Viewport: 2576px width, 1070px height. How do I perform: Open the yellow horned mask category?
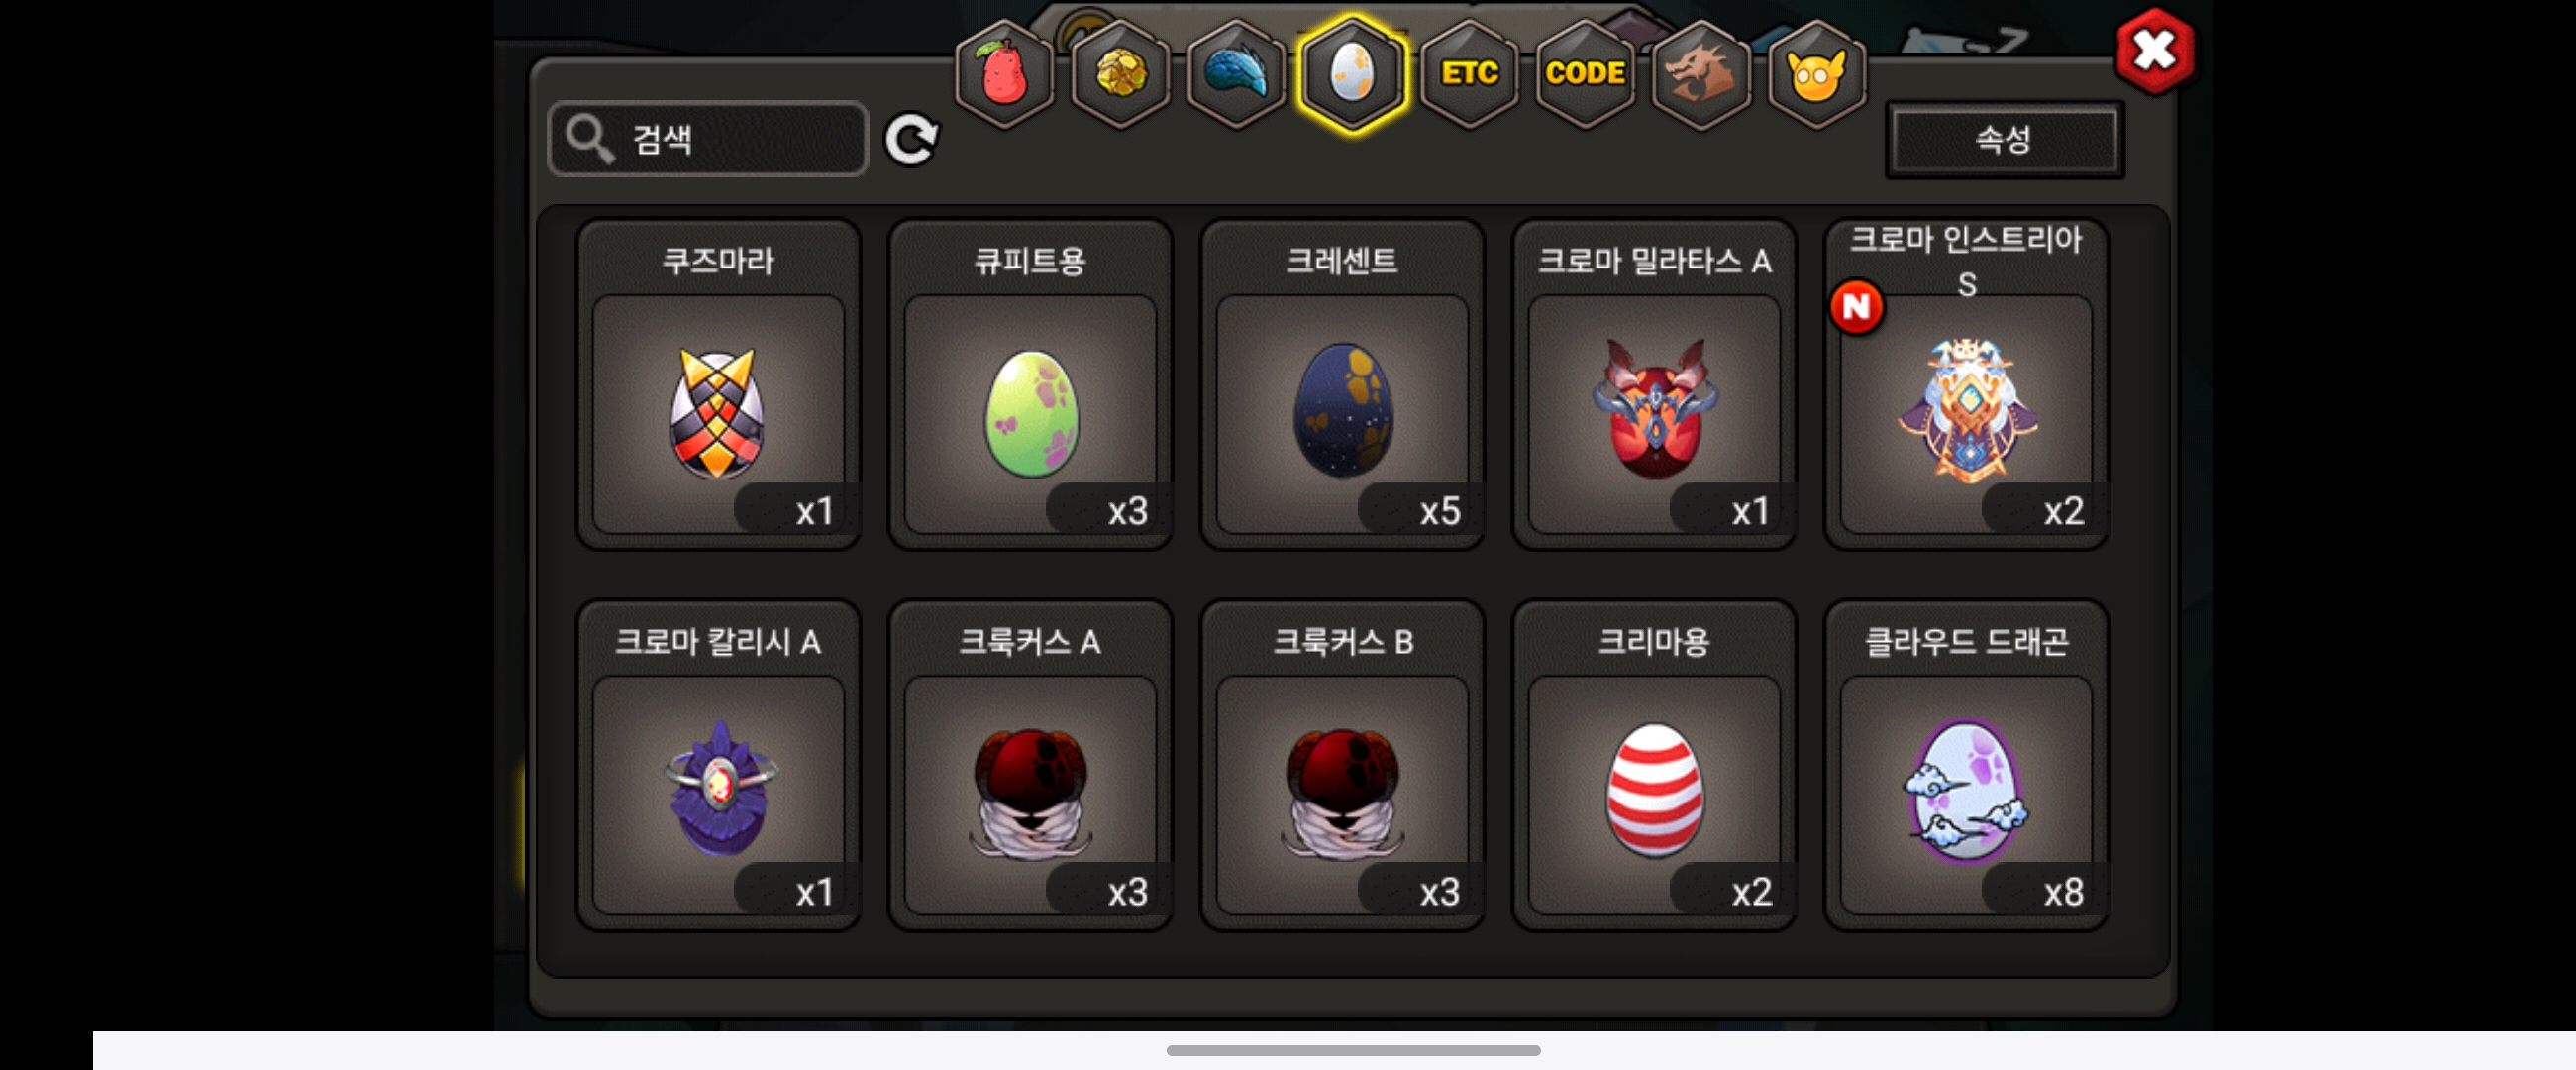tap(1816, 74)
